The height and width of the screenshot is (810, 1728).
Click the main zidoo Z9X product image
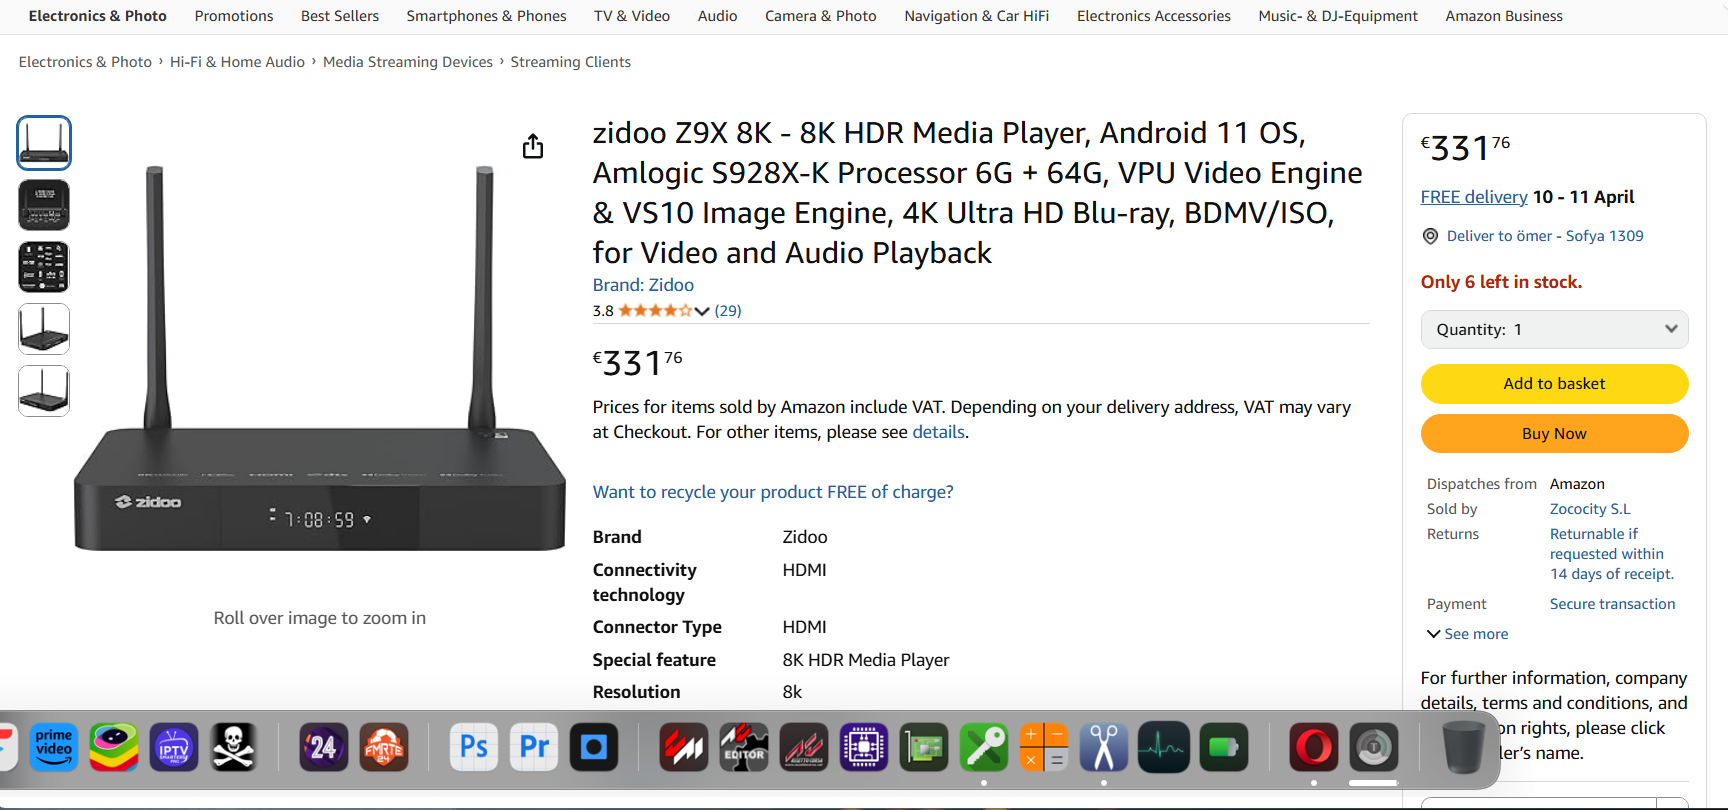(320, 358)
